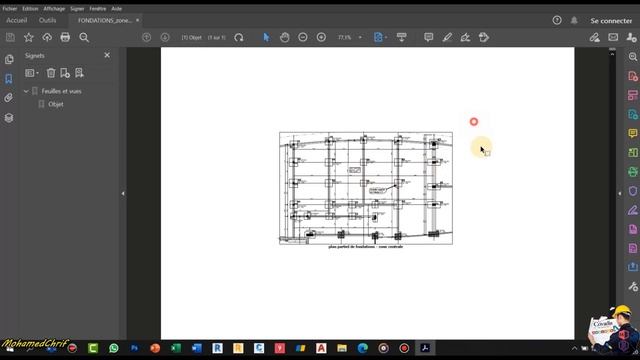
Task: Open the sign document pen tool
Action: pos(465,38)
